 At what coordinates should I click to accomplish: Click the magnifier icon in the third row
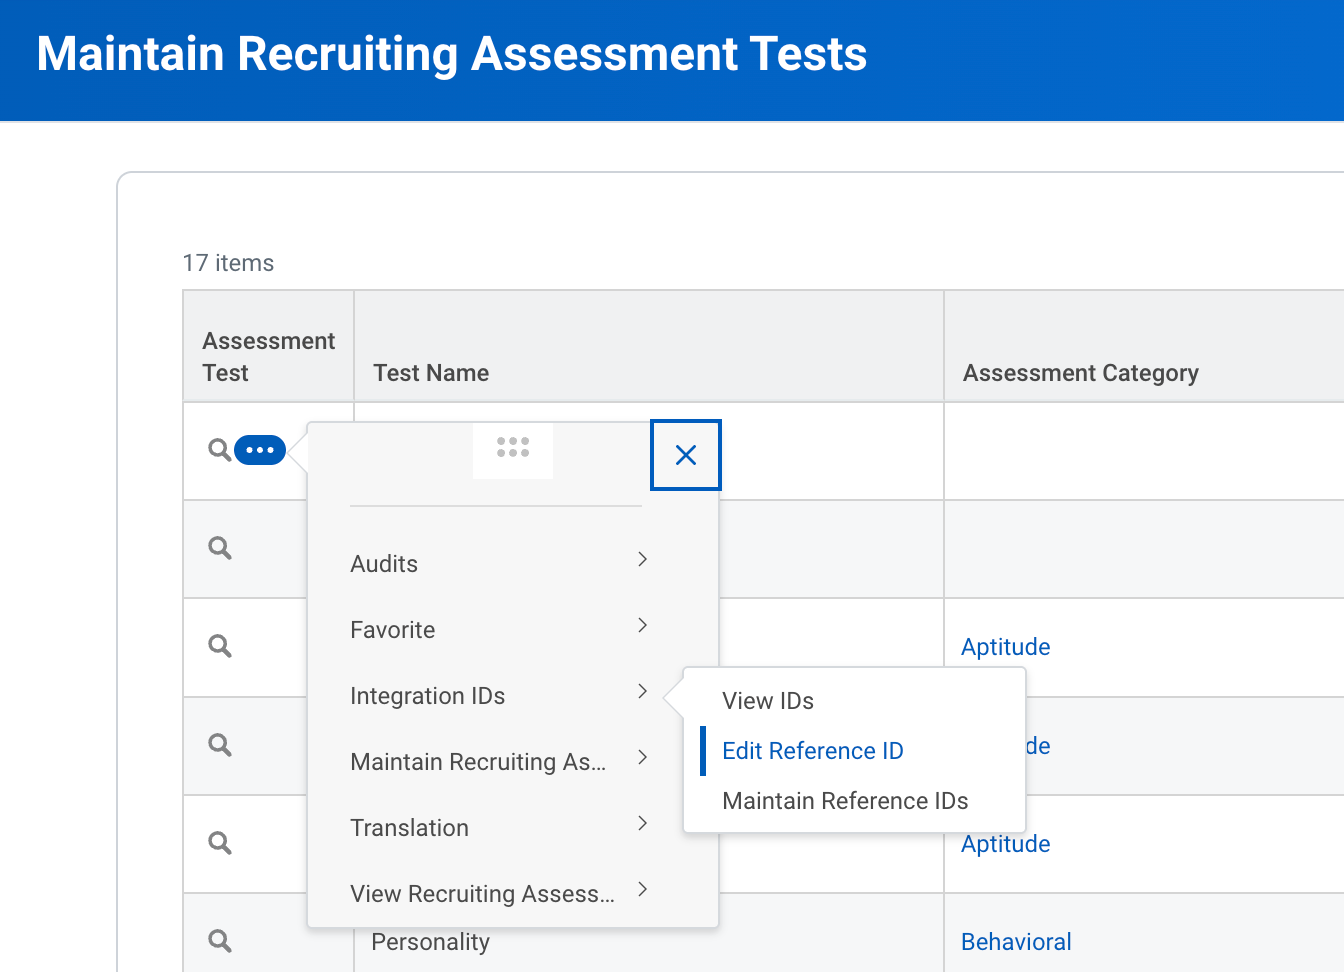tap(220, 646)
